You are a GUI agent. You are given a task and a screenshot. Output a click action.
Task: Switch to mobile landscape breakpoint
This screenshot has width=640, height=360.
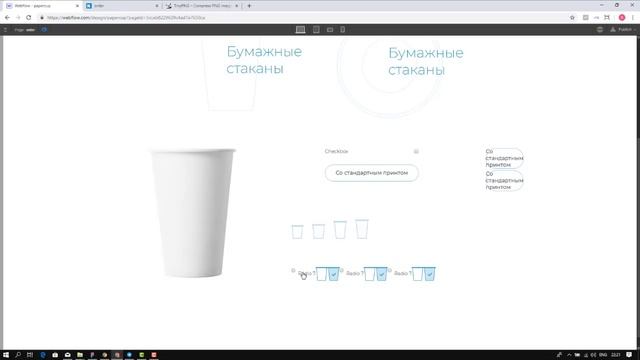pos(330,29)
